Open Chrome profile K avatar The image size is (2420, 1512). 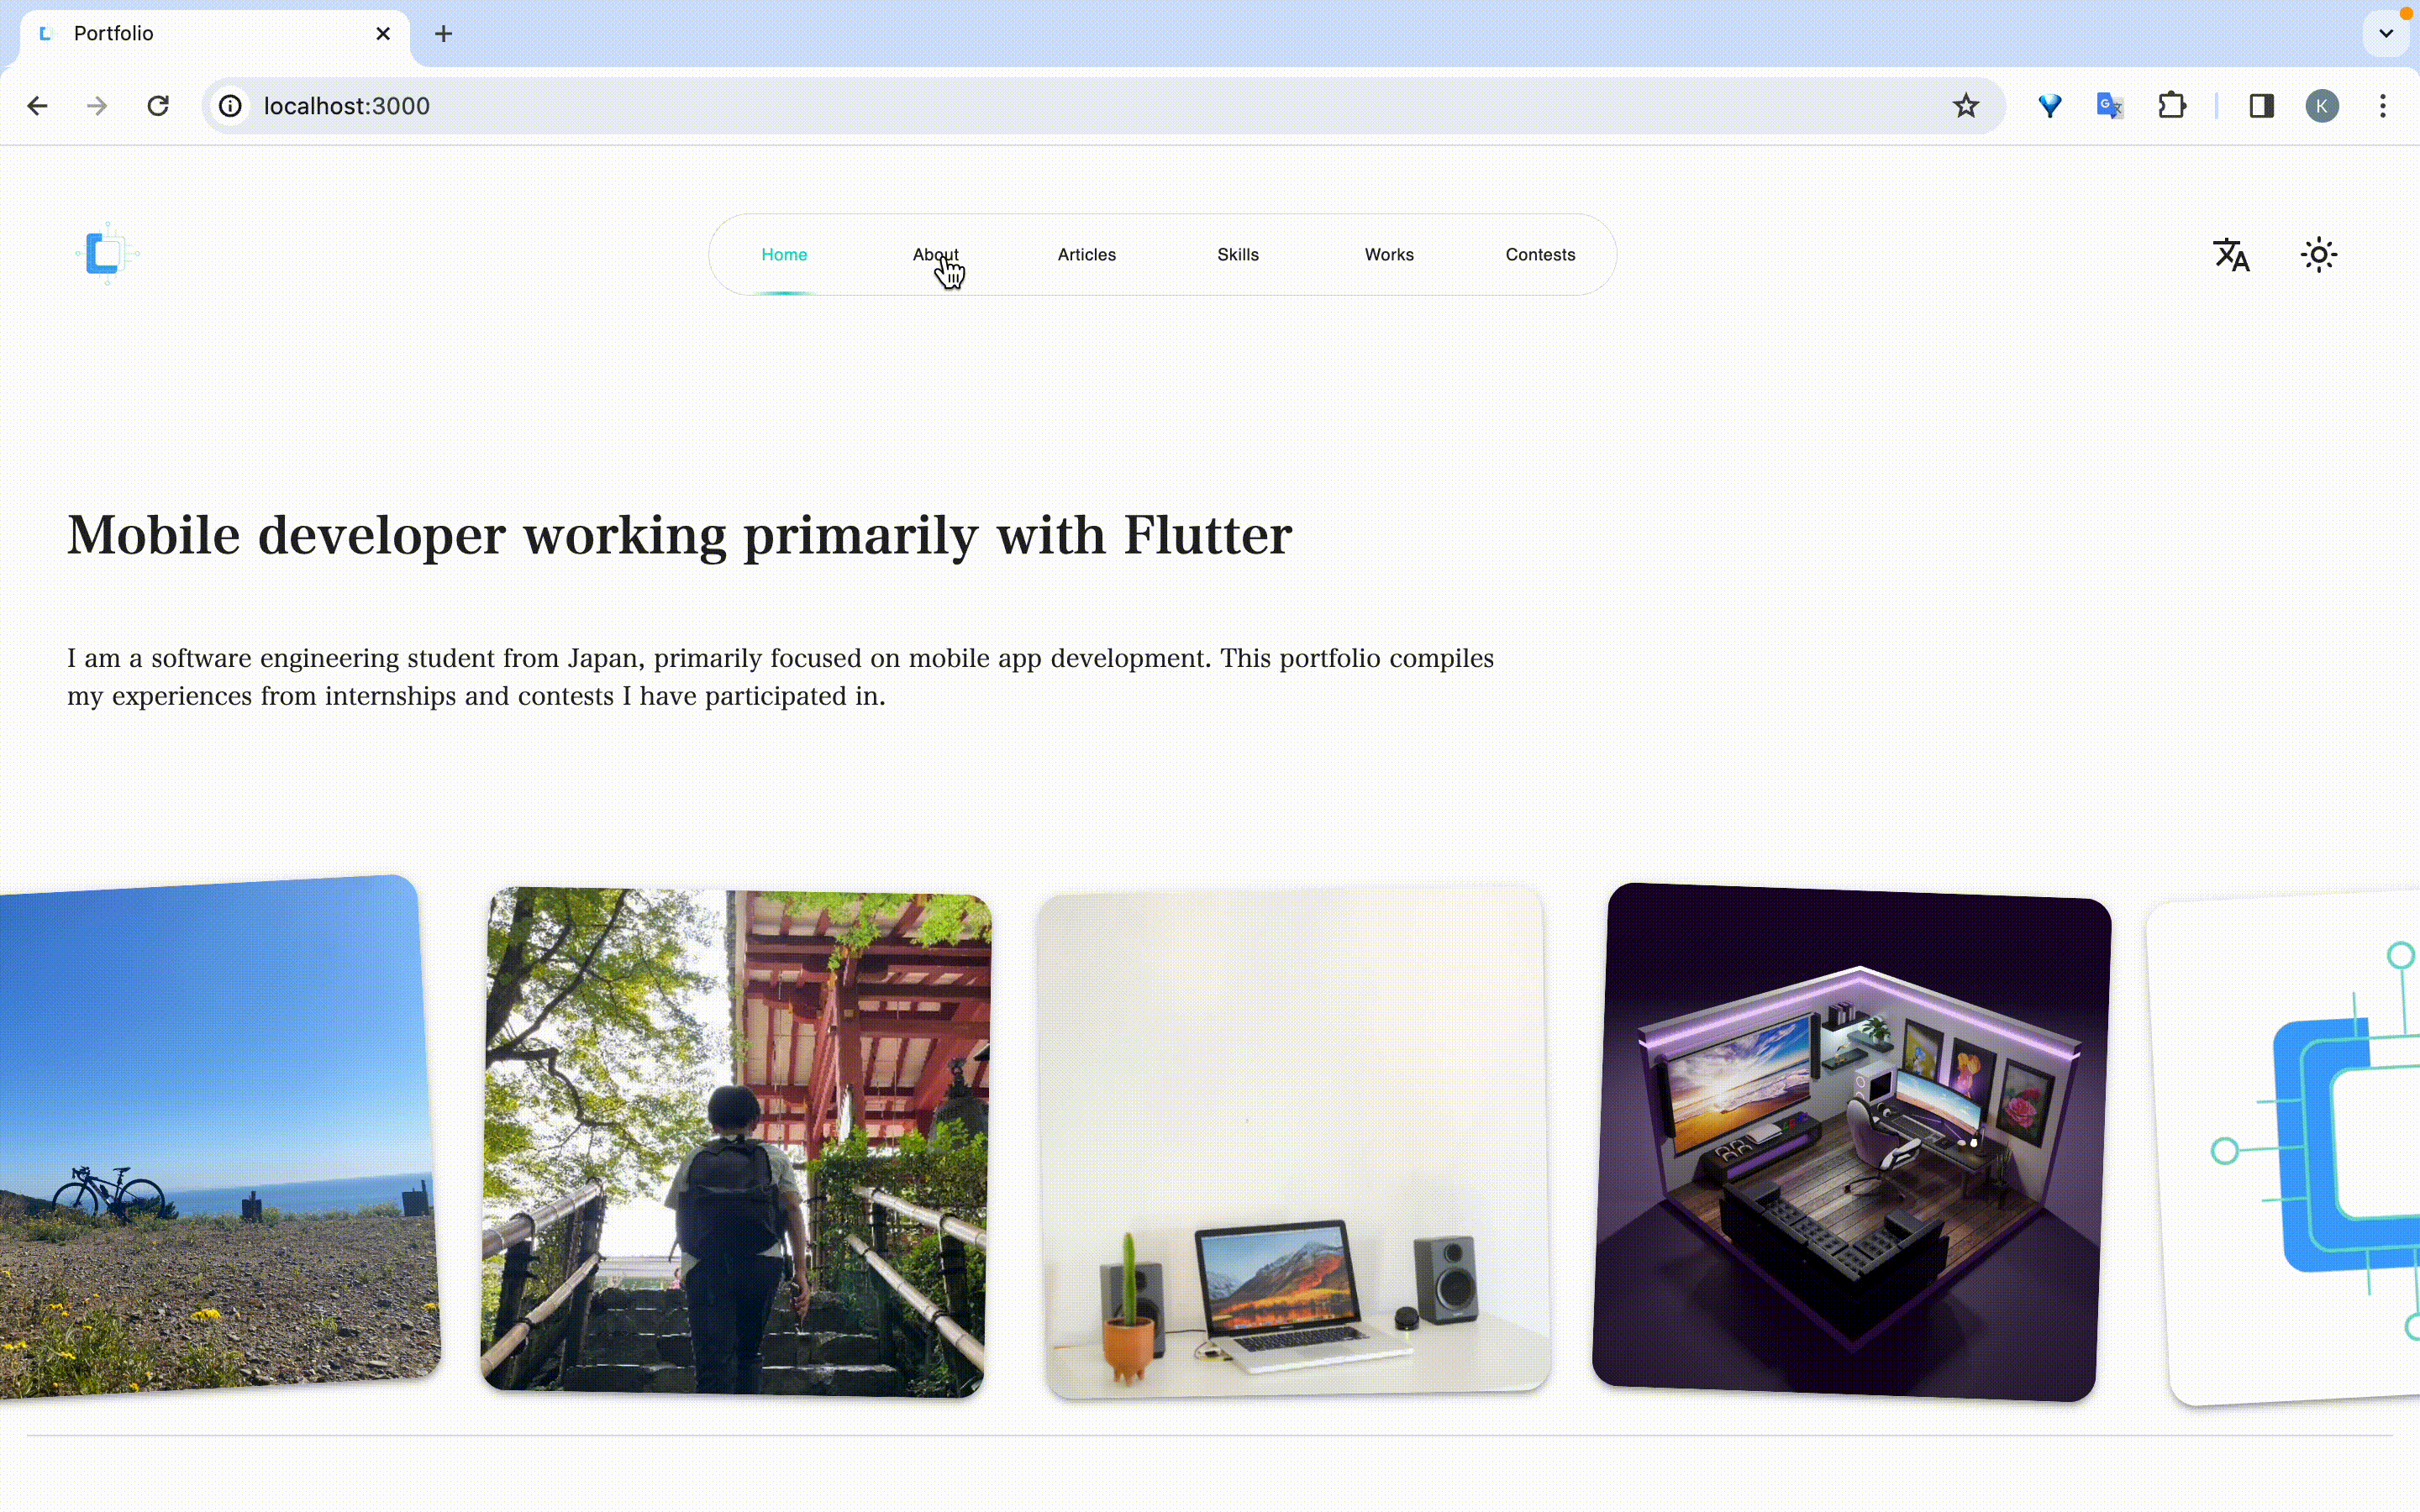pyautogui.click(x=2321, y=106)
